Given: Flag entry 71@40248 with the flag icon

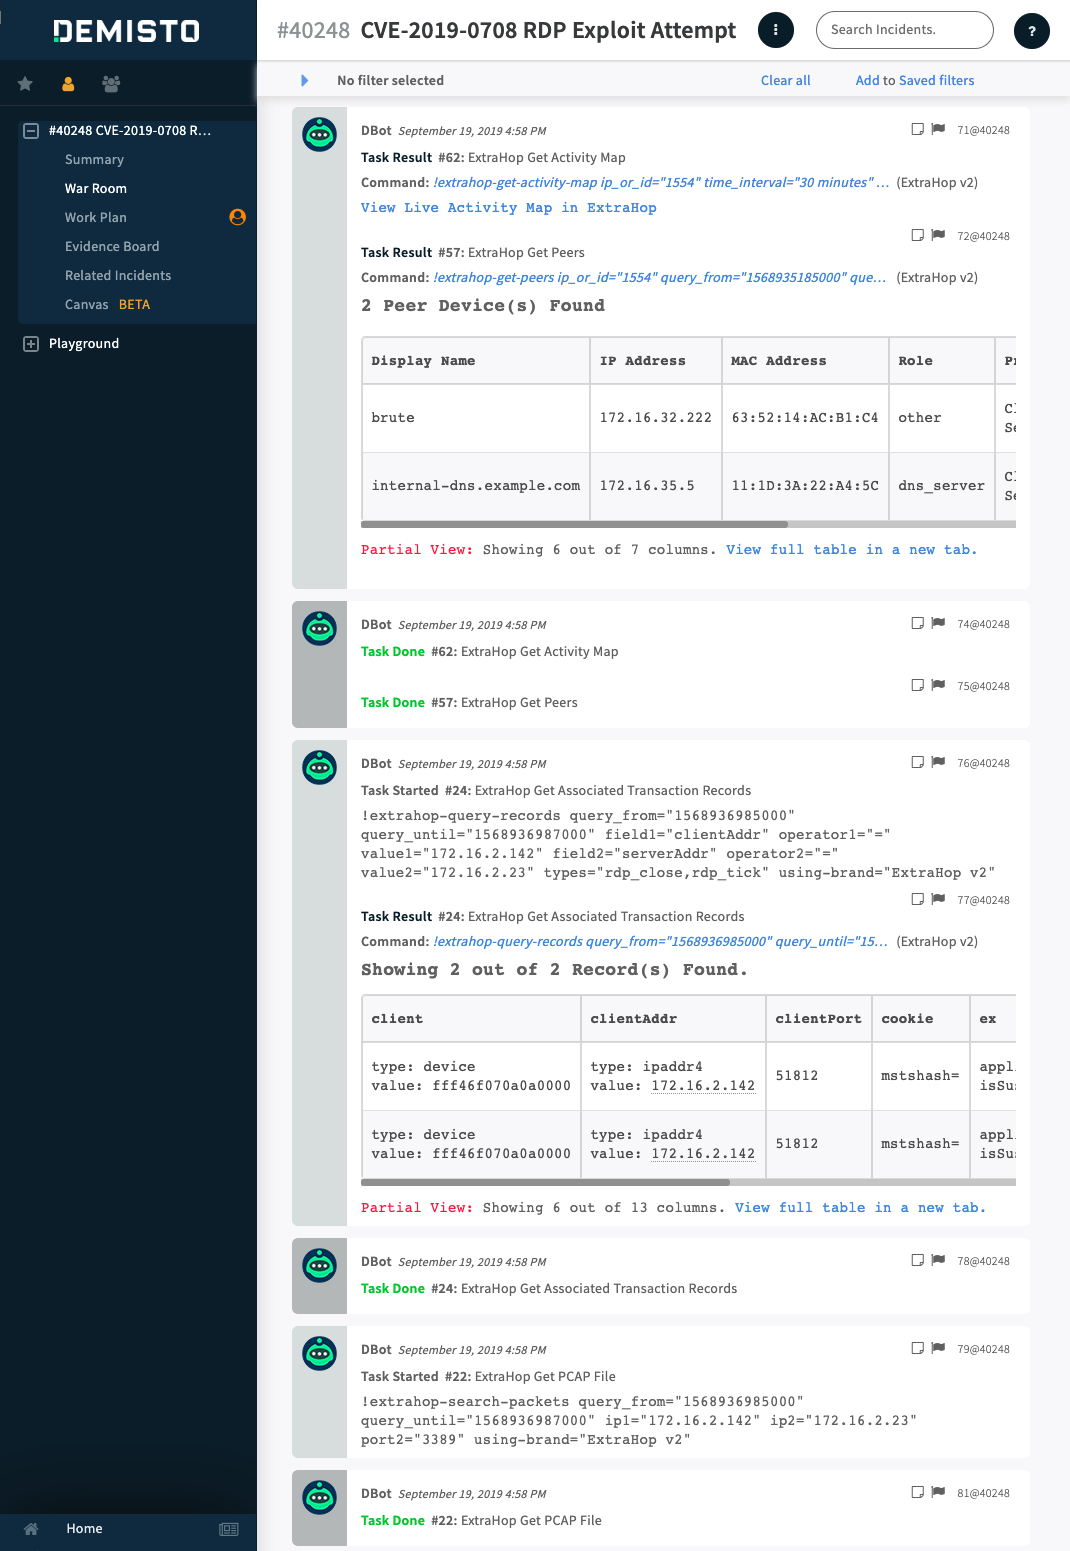Looking at the screenshot, I should (x=938, y=129).
